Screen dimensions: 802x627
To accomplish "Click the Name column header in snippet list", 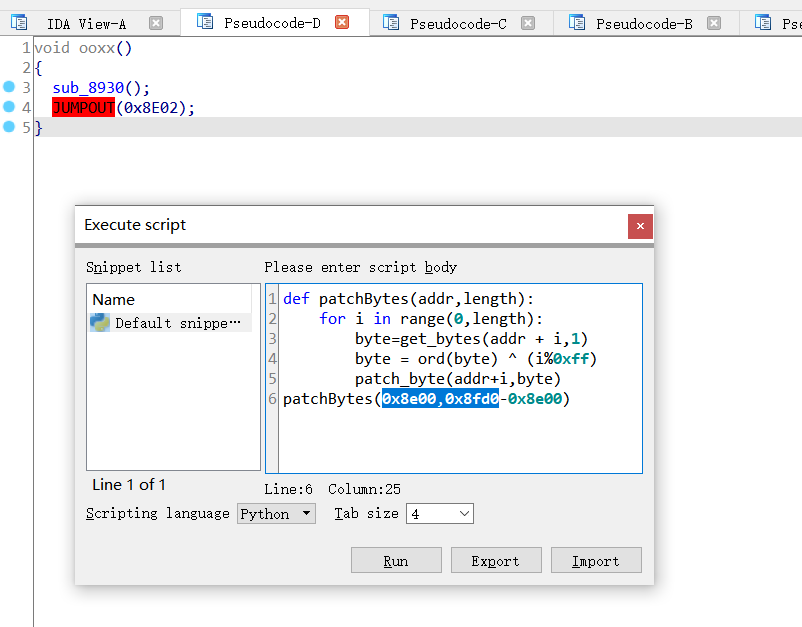I will point(114,299).
